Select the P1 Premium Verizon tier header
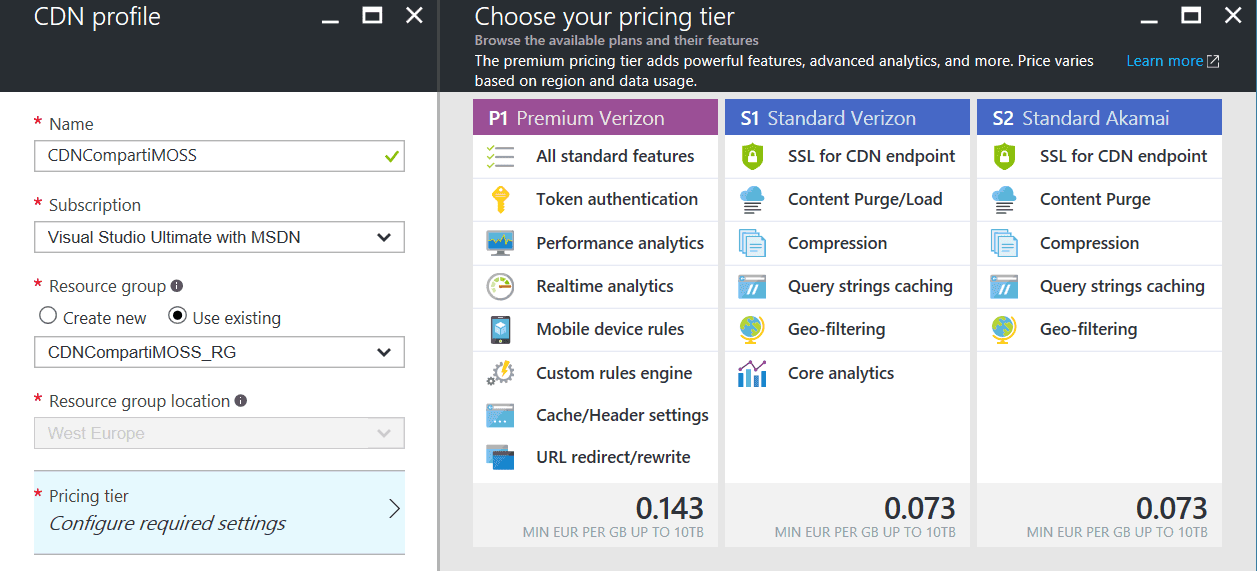The height and width of the screenshot is (571, 1257). tap(595, 118)
